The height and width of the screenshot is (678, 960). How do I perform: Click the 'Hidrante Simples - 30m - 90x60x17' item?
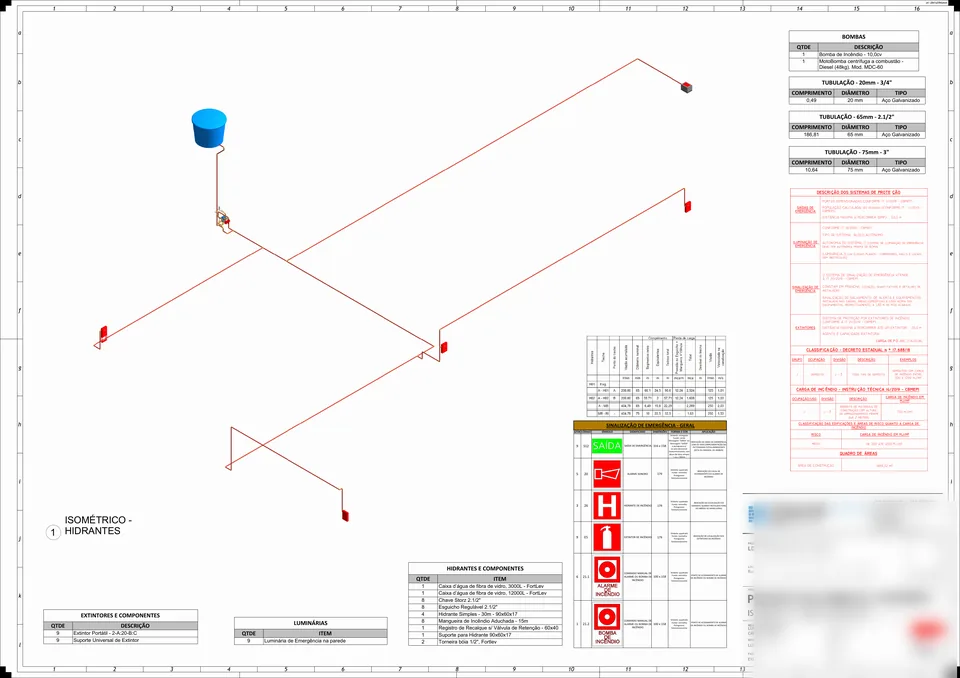478,614
